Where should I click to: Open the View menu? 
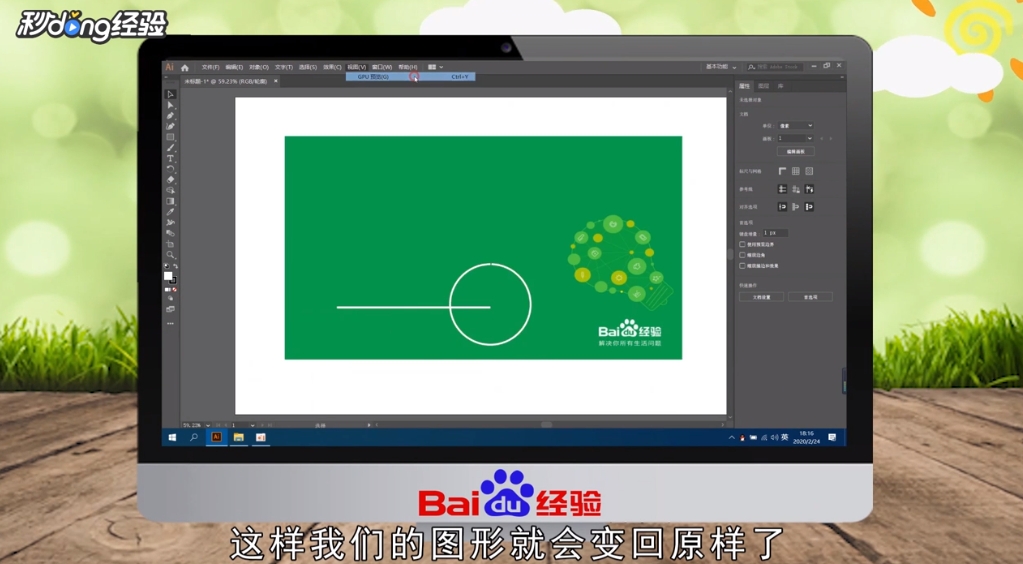357,67
